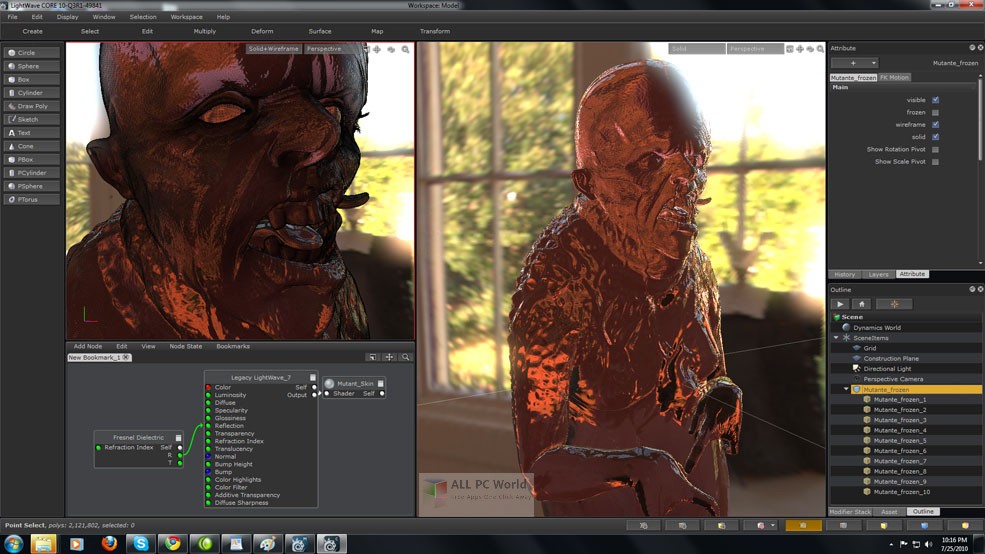Viewport: 985px width, 554px height.
Task: Open the Workspace menu
Action: (186, 17)
